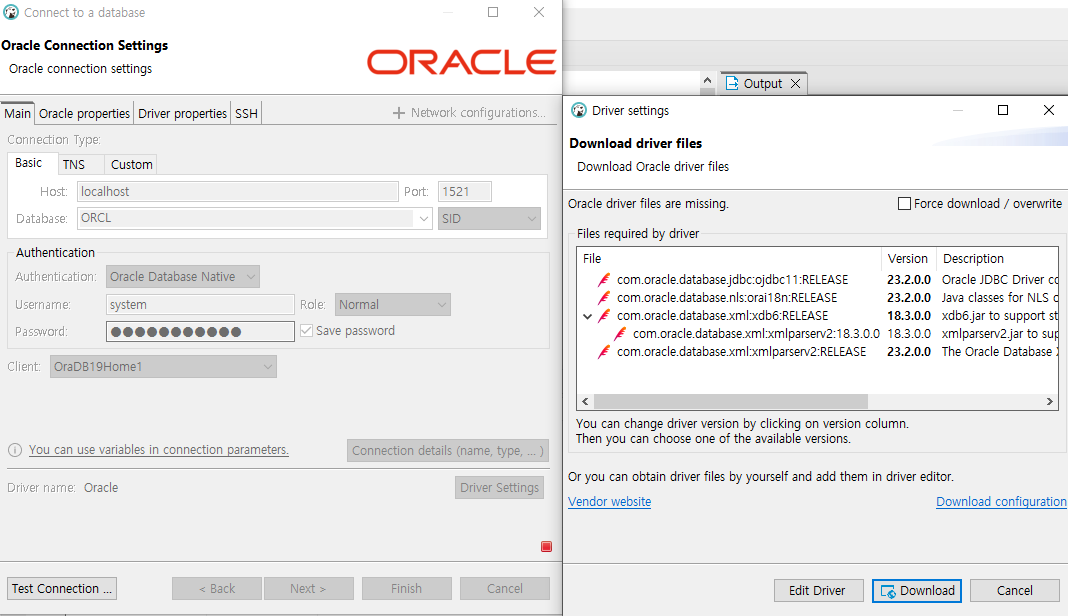Click the File column header
1068x616 pixels.
point(729,259)
